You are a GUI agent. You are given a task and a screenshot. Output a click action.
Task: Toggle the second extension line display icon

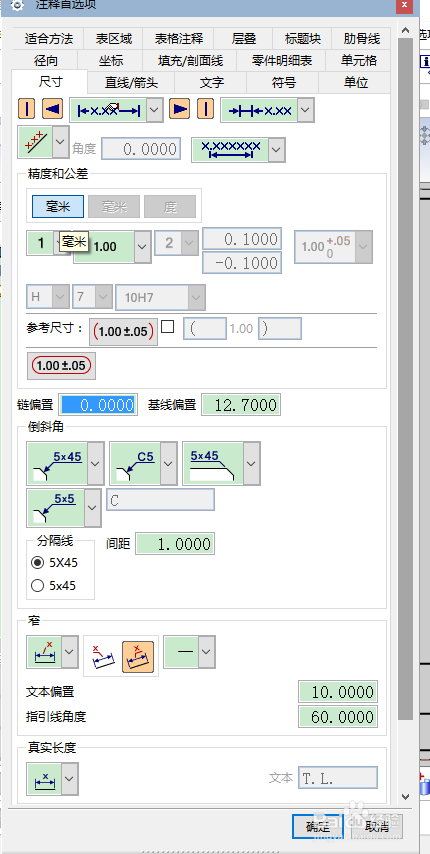tap(205, 109)
